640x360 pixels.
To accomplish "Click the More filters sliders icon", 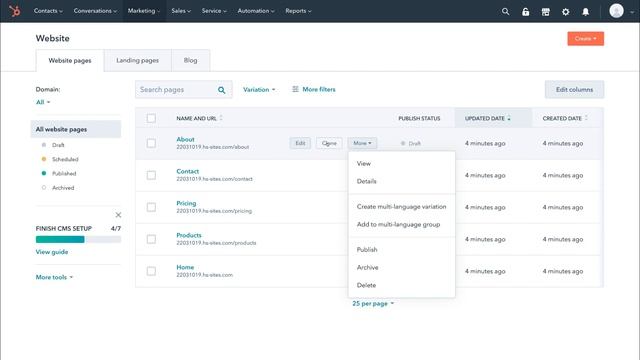I will point(295,89).
